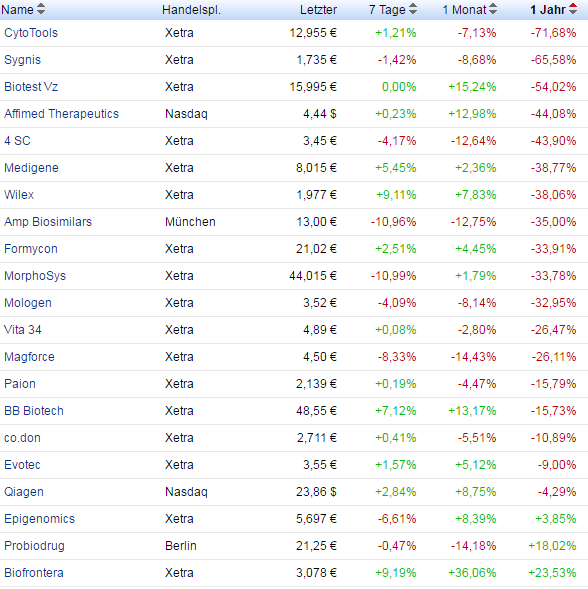Open the CytoTools stock link

[x=31, y=33]
